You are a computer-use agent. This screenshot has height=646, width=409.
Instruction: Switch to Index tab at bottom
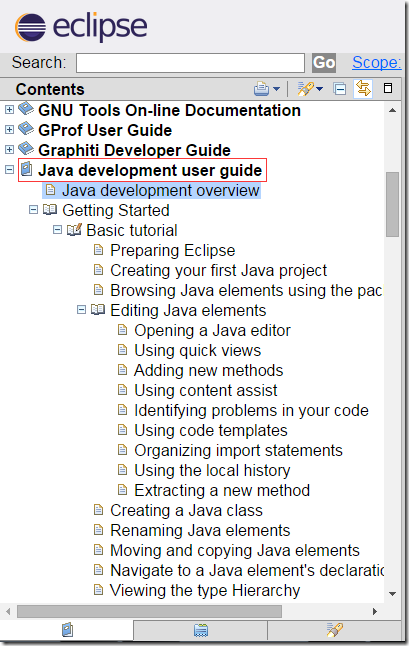(201, 630)
